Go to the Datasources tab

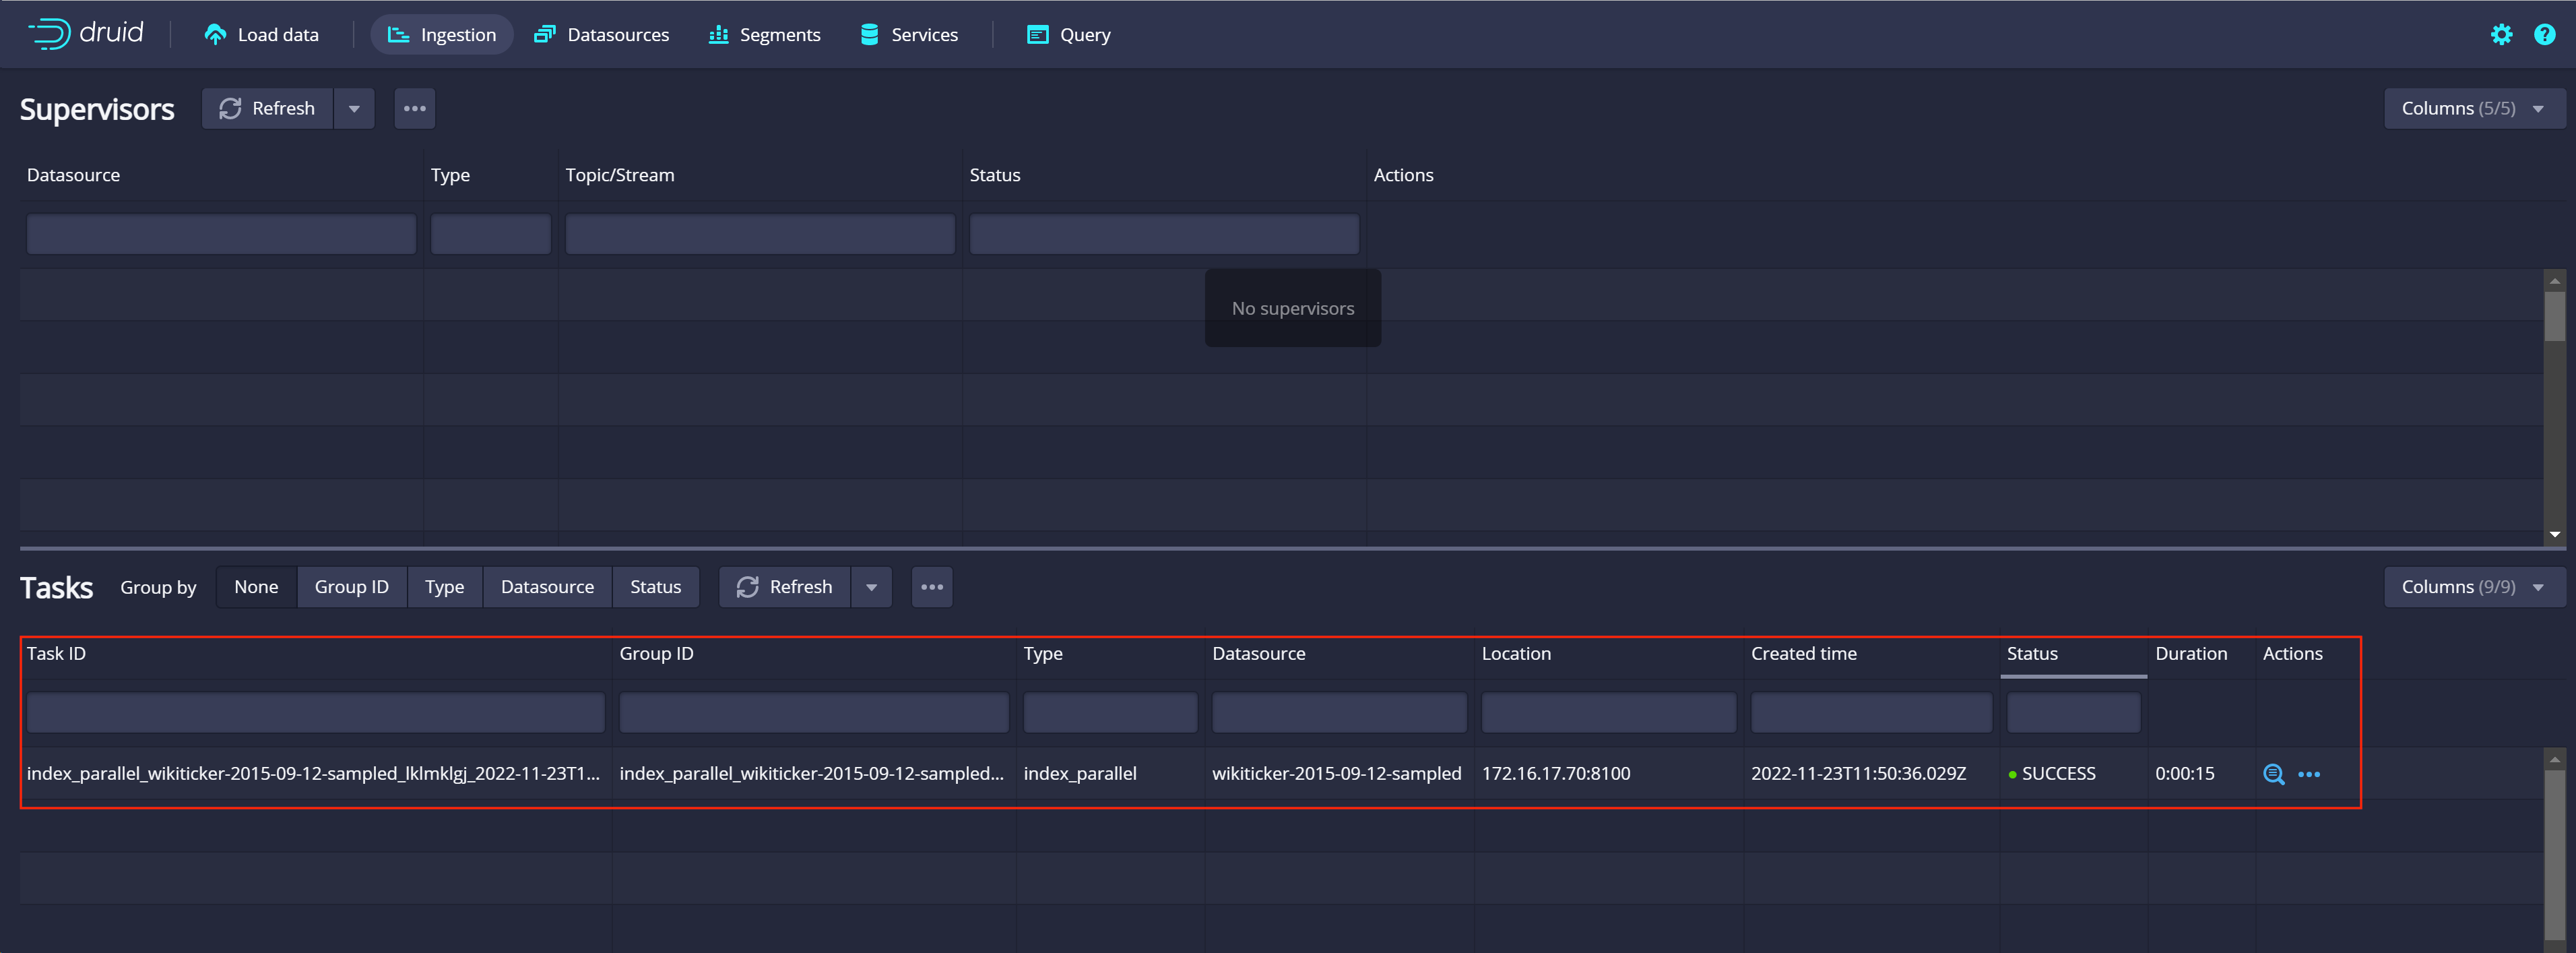tap(601, 35)
